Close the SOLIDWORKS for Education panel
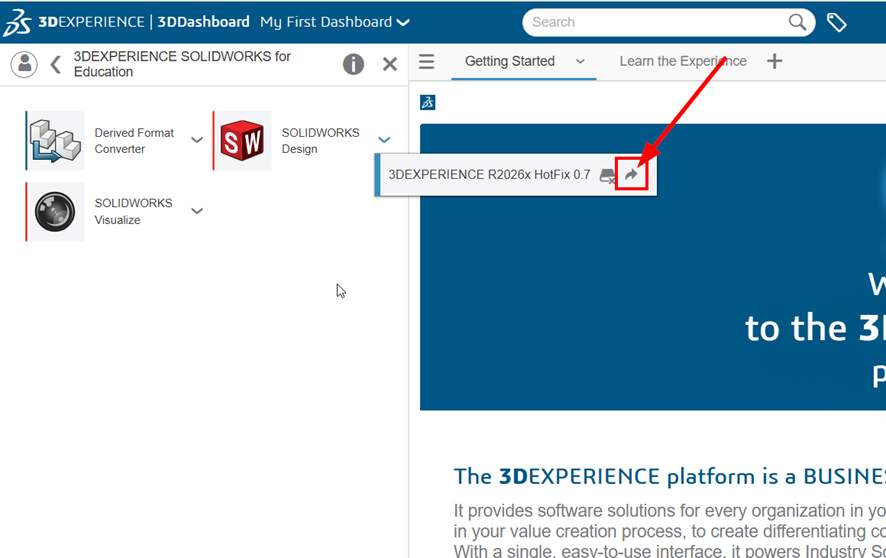The height and width of the screenshot is (558, 886). (x=390, y=64)
